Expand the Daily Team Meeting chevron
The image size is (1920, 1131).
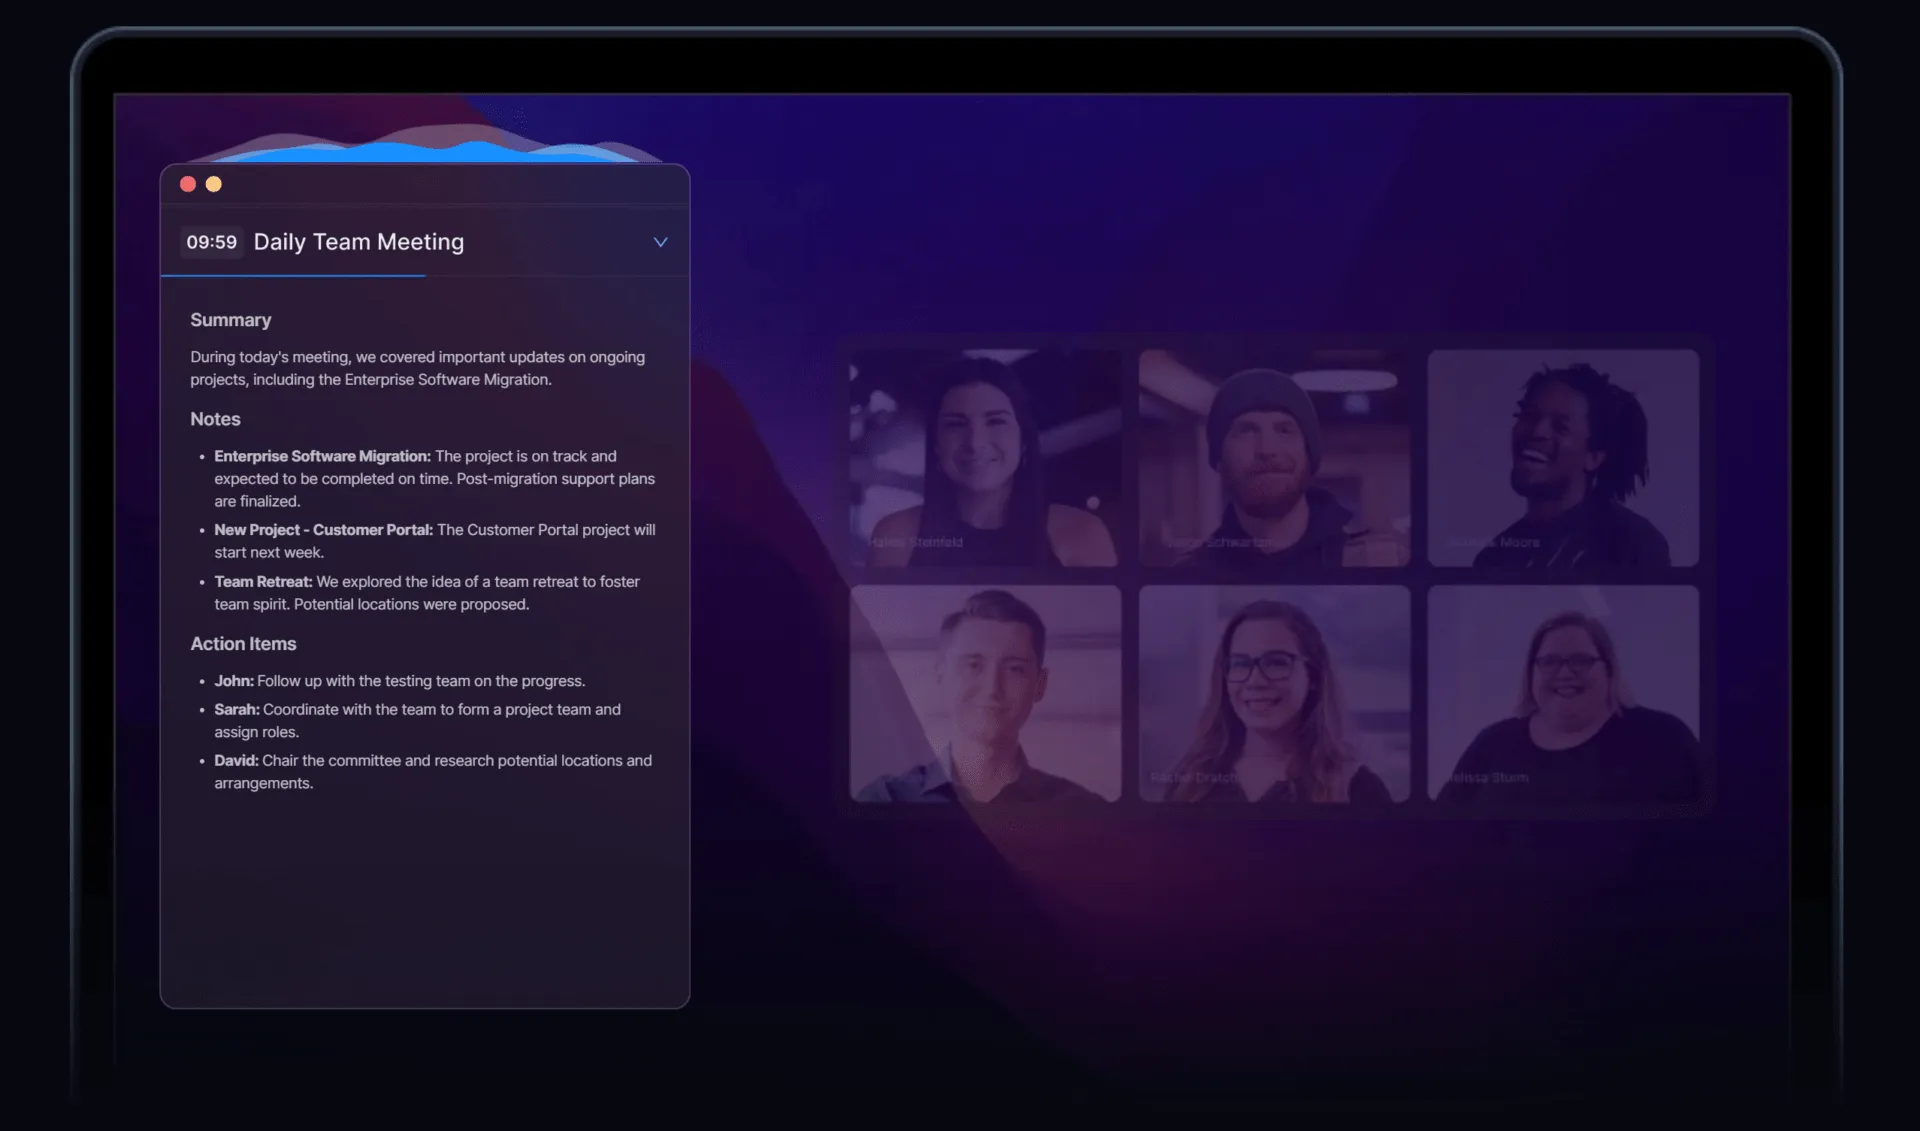pos(660,242)
